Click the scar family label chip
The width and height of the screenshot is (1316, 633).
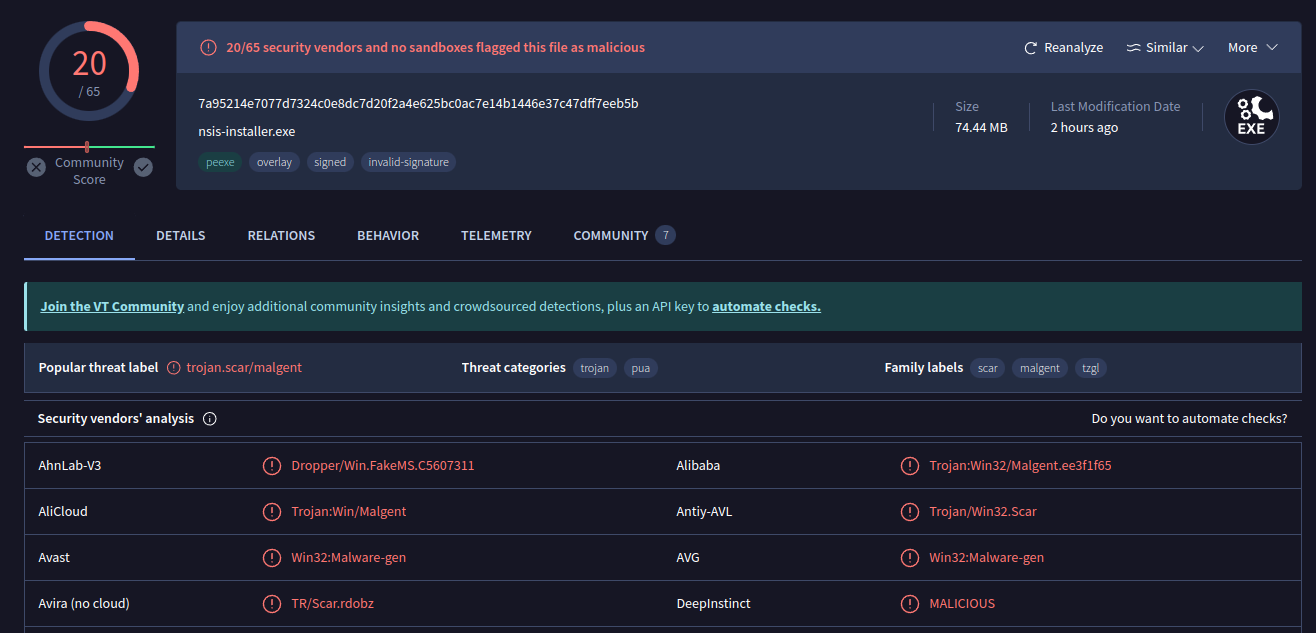tap(987, 368)
